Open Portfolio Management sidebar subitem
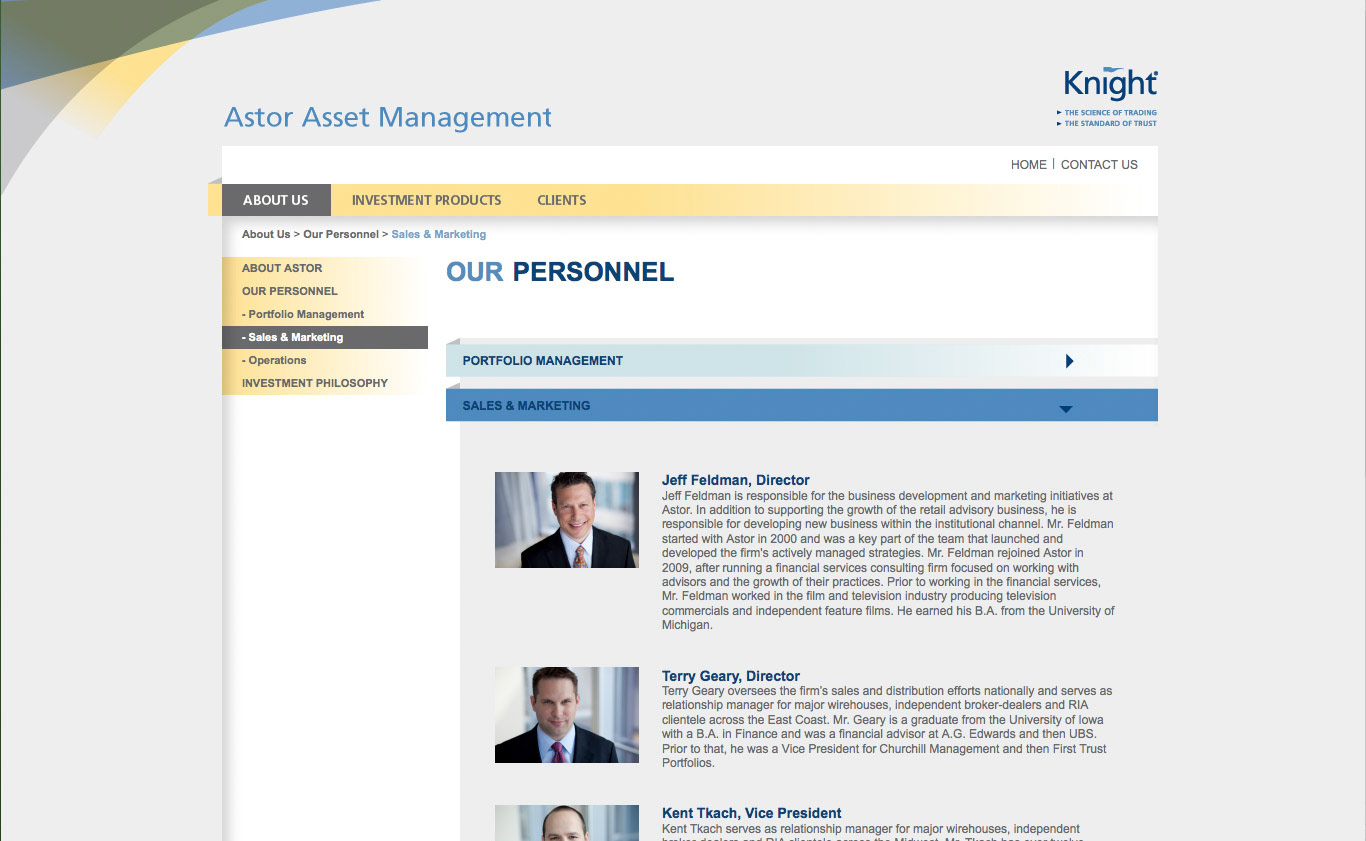This screenshot has height=841, width=1366. point(303,314)
